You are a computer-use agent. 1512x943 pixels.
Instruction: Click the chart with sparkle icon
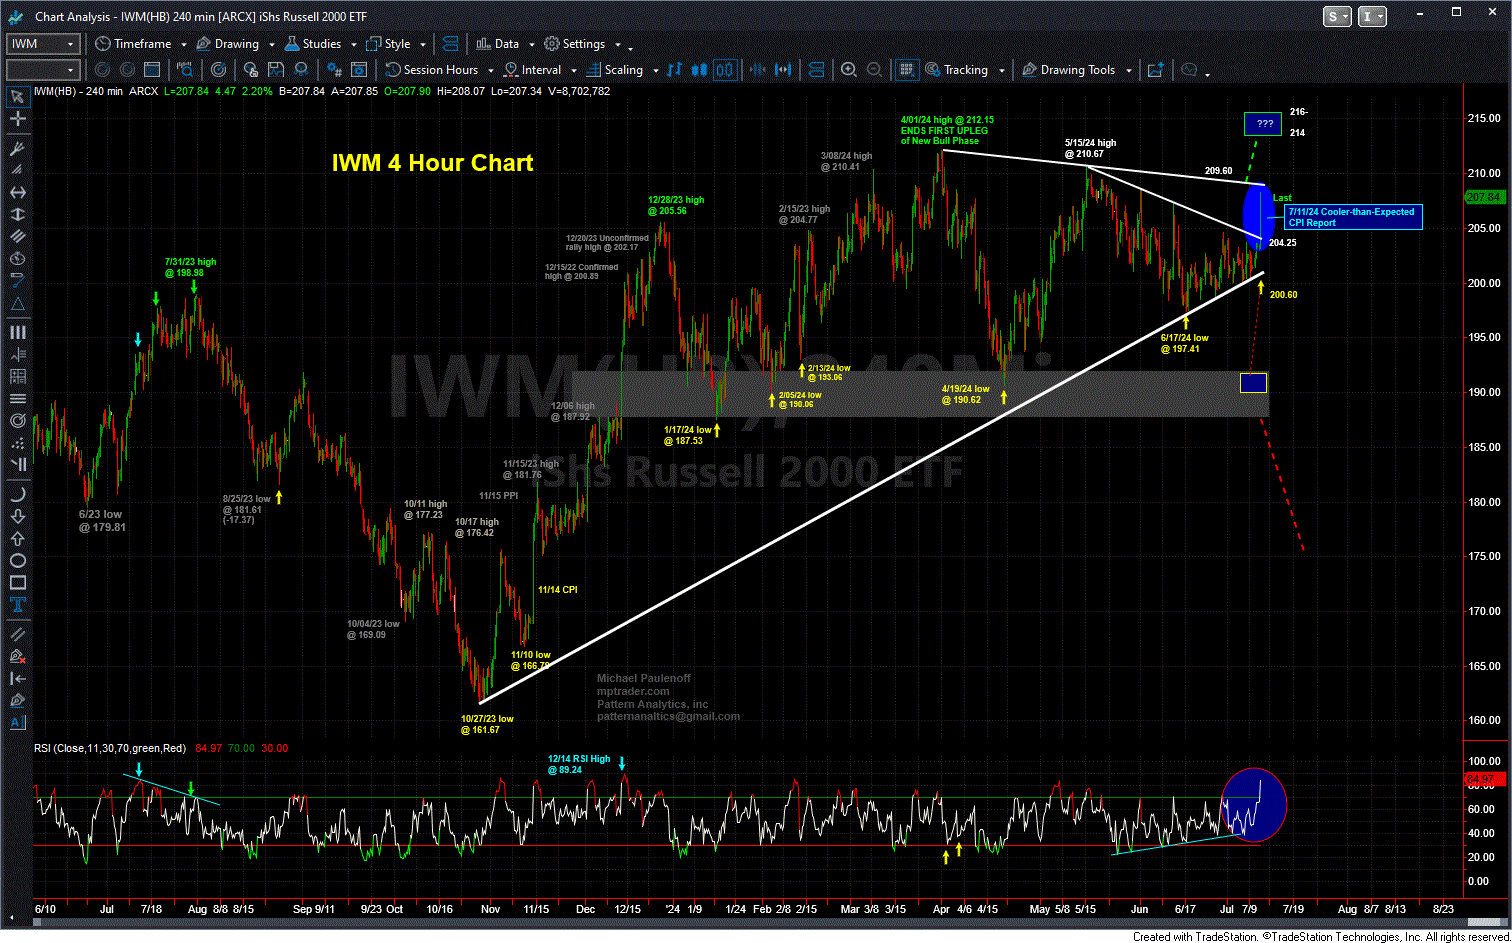coord(1156,70)
